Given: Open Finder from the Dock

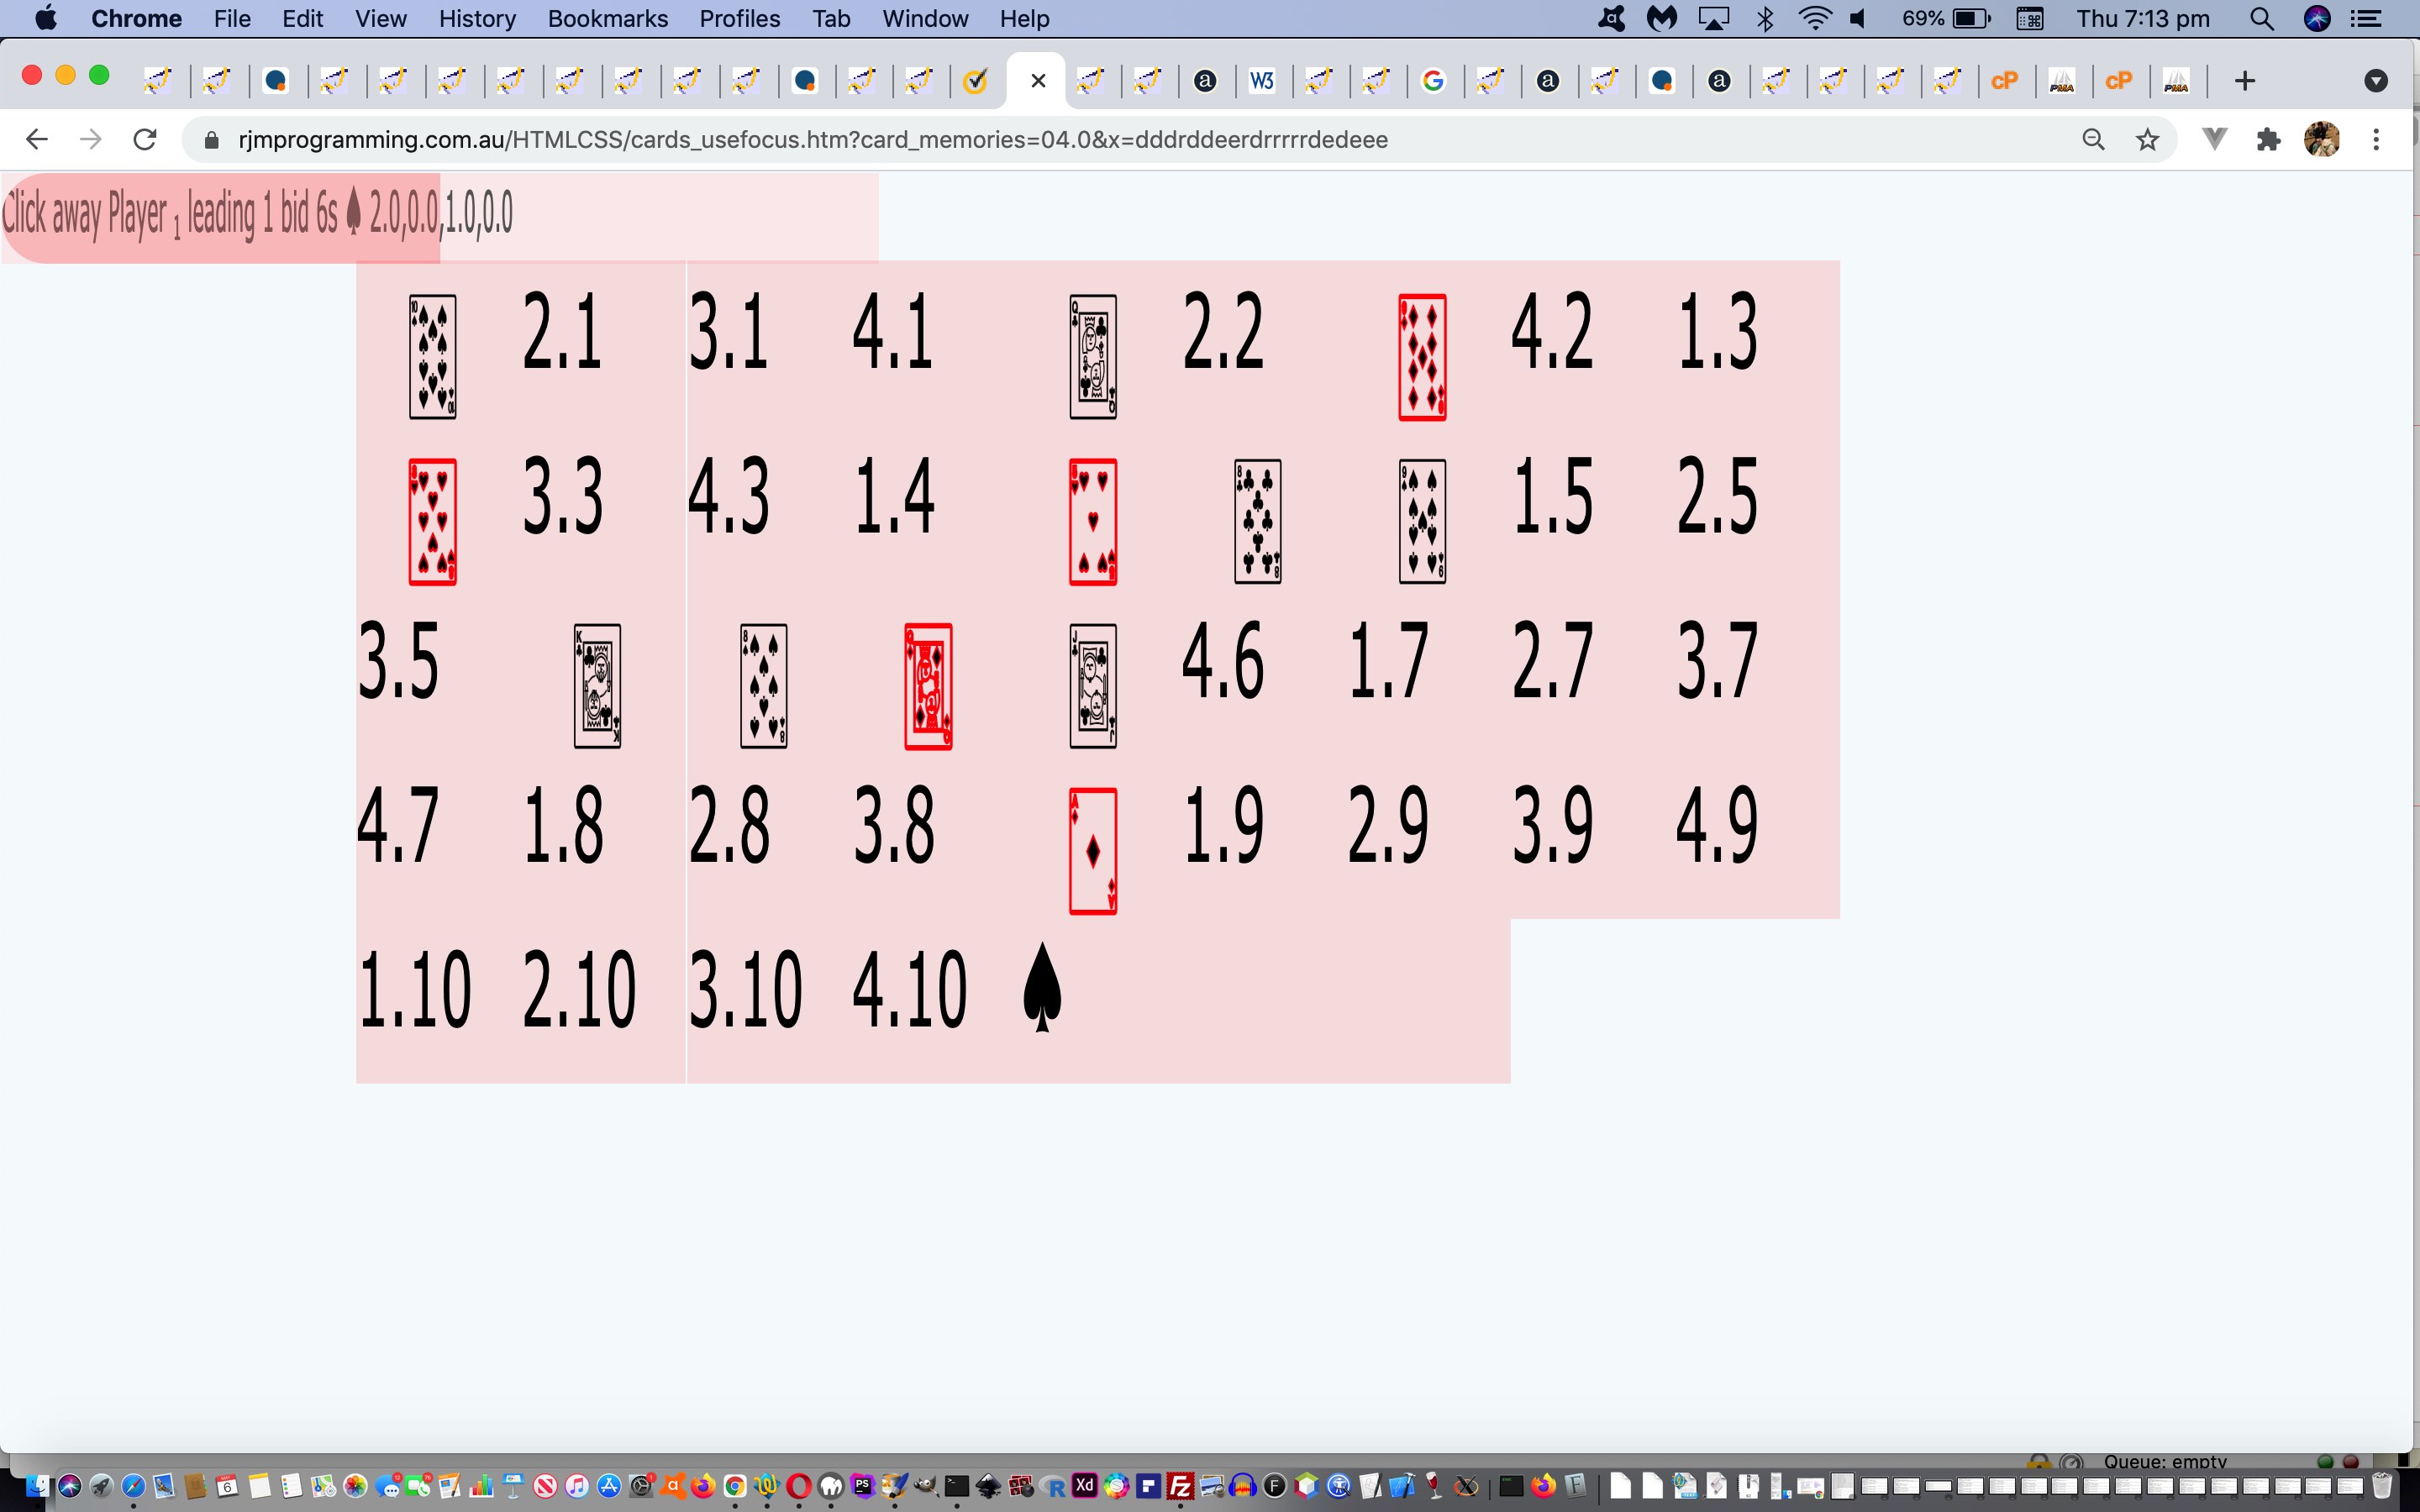Looking at the screenshot, I should point(37,1487).
